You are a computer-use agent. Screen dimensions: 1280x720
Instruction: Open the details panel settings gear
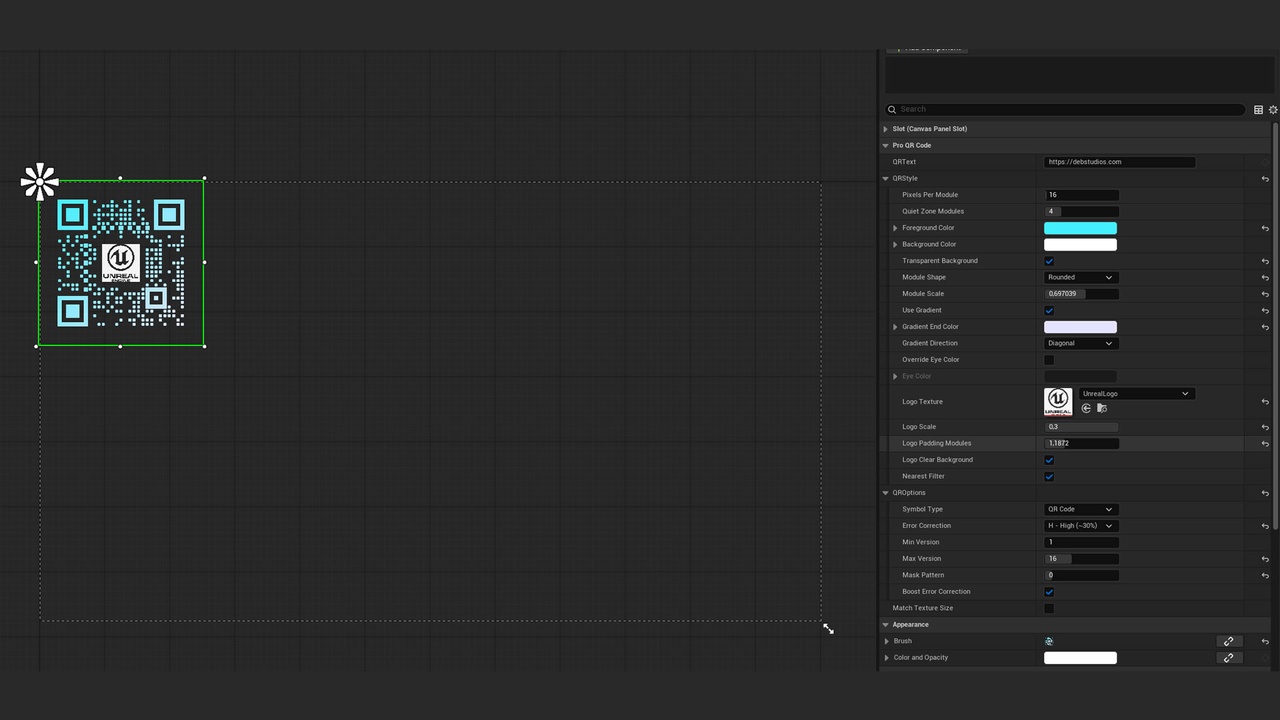[x=1273, y=110]
